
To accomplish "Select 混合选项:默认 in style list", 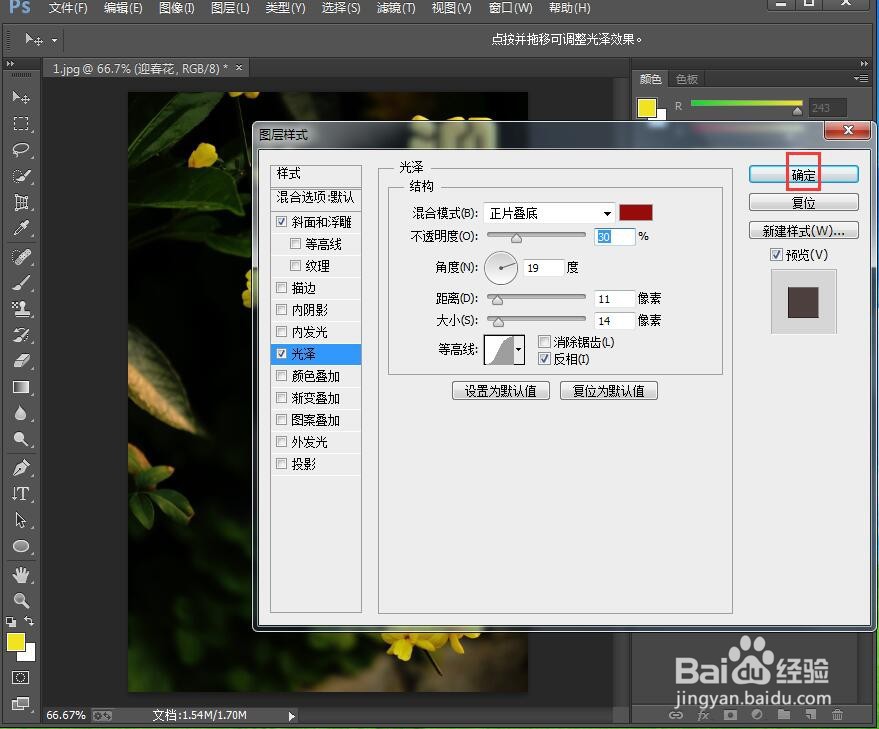I will coord(316,197).
